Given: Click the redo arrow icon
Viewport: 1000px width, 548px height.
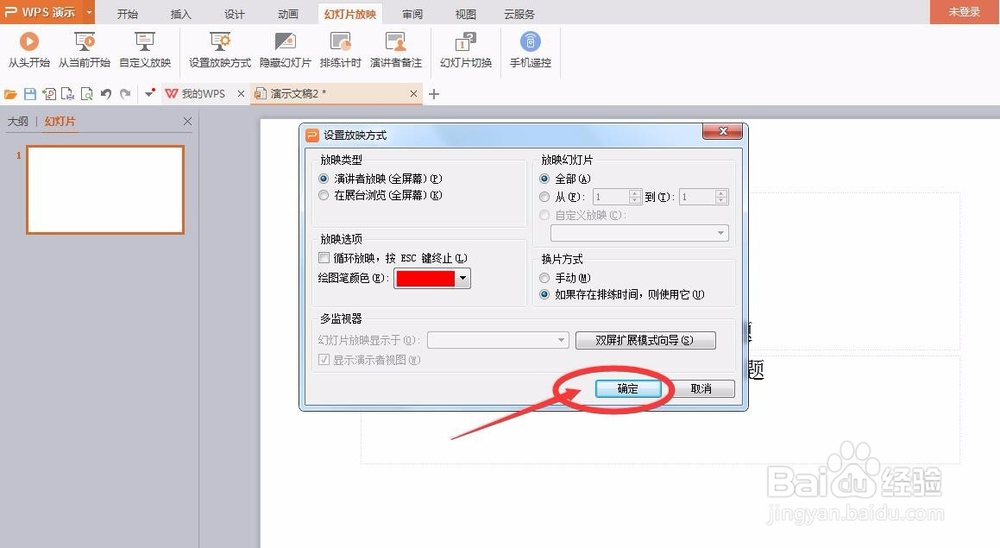Looking at the screenshot, I should tap(125, 94).
